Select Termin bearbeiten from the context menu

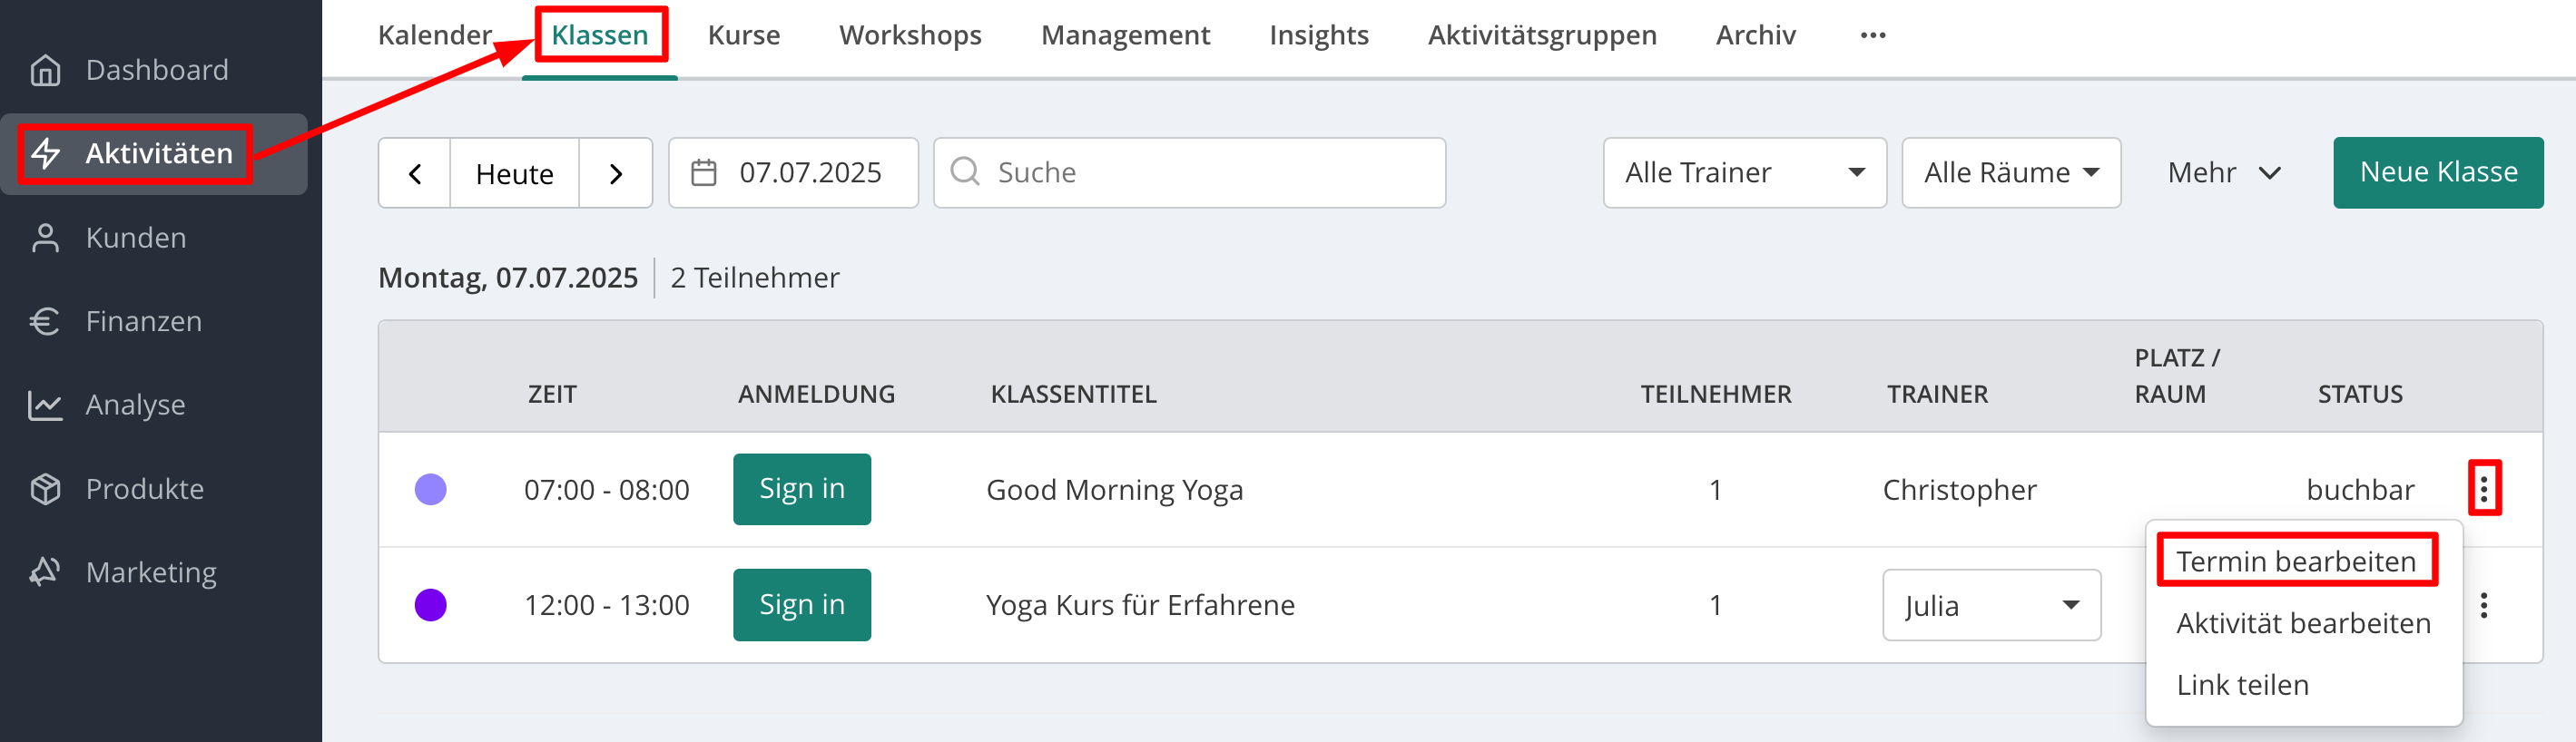coord(2296,561)
